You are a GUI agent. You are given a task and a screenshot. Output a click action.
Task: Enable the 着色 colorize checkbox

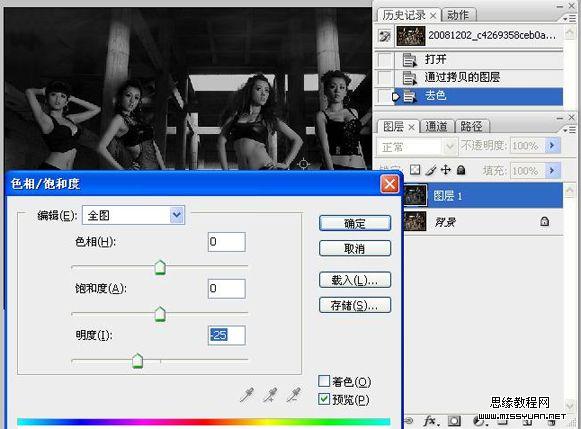point(324,381)
